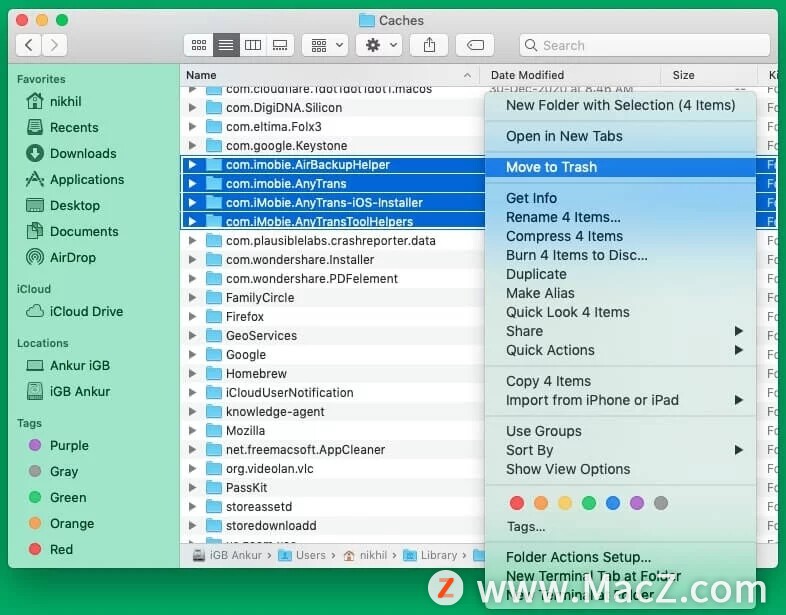
Task: Click Users in the path bar
Action: tap(302, 555)
